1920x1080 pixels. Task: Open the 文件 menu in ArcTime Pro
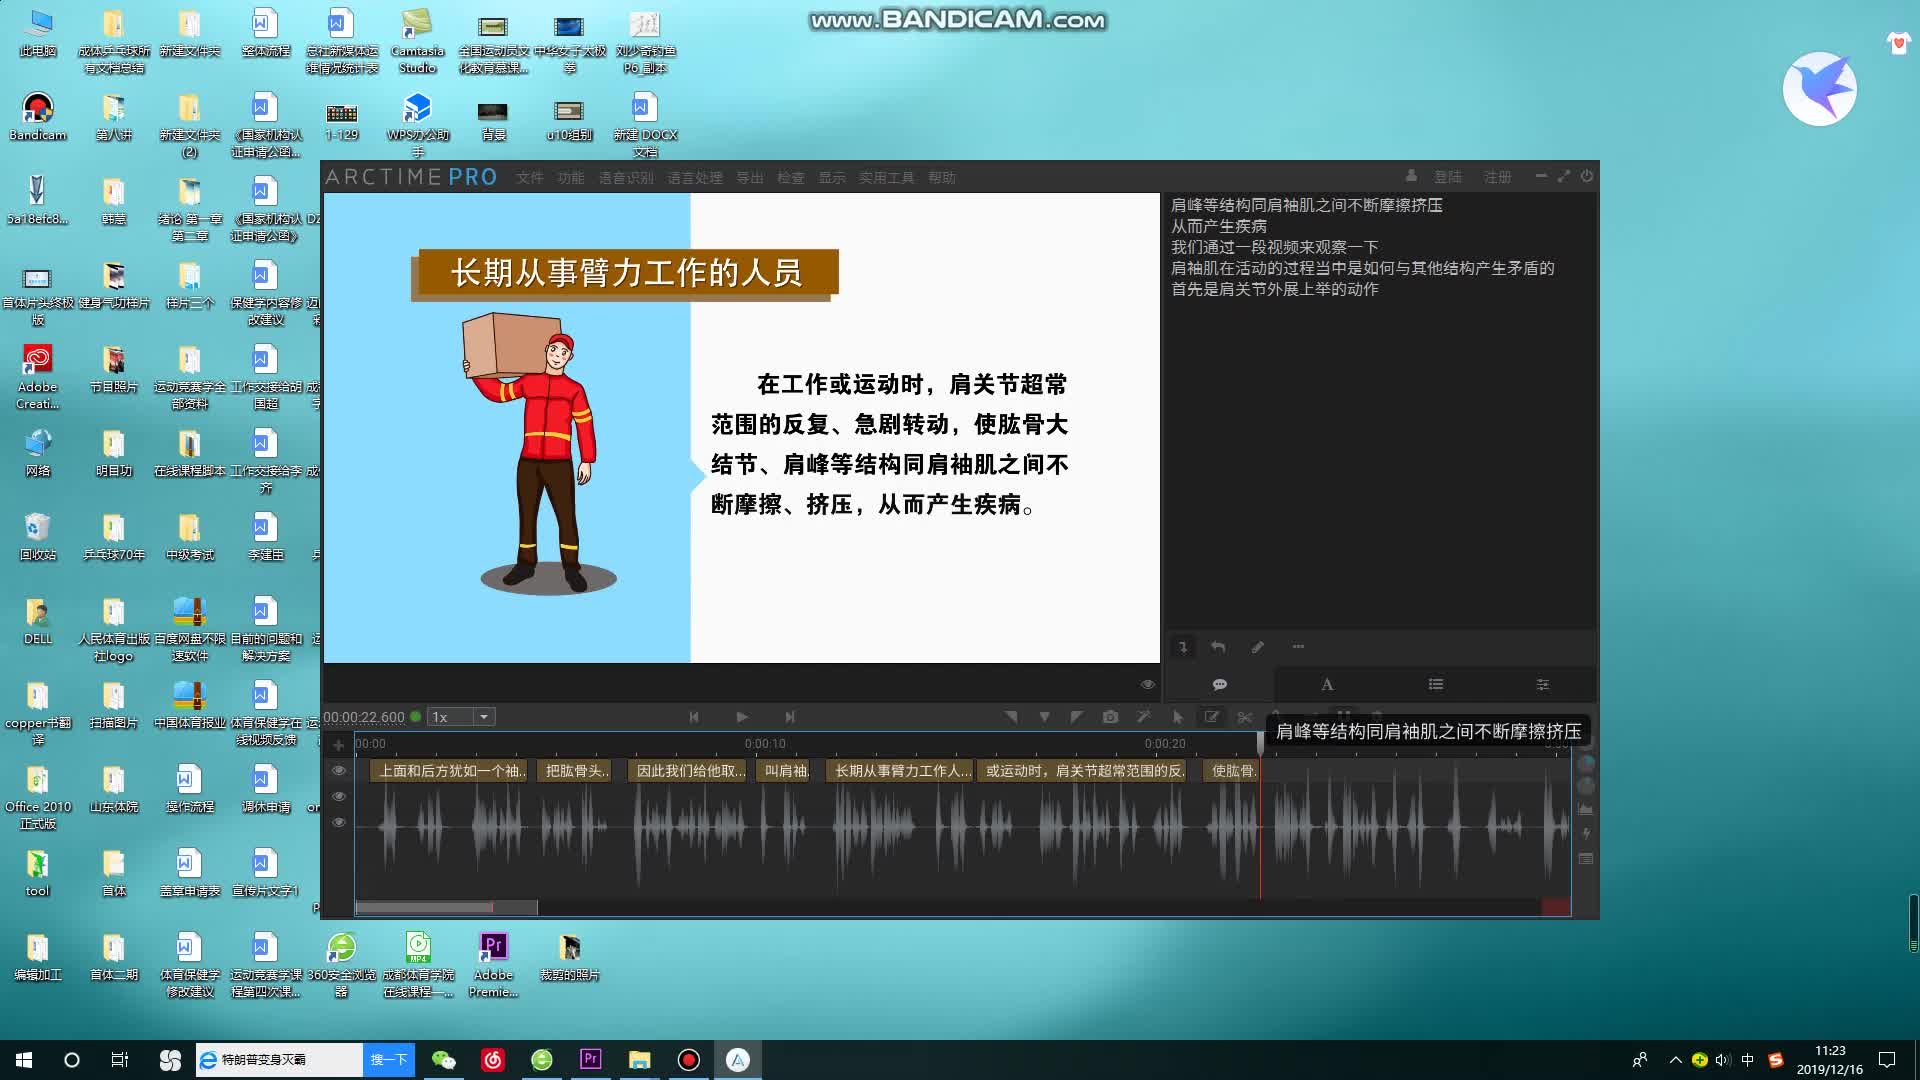point(529,177)
